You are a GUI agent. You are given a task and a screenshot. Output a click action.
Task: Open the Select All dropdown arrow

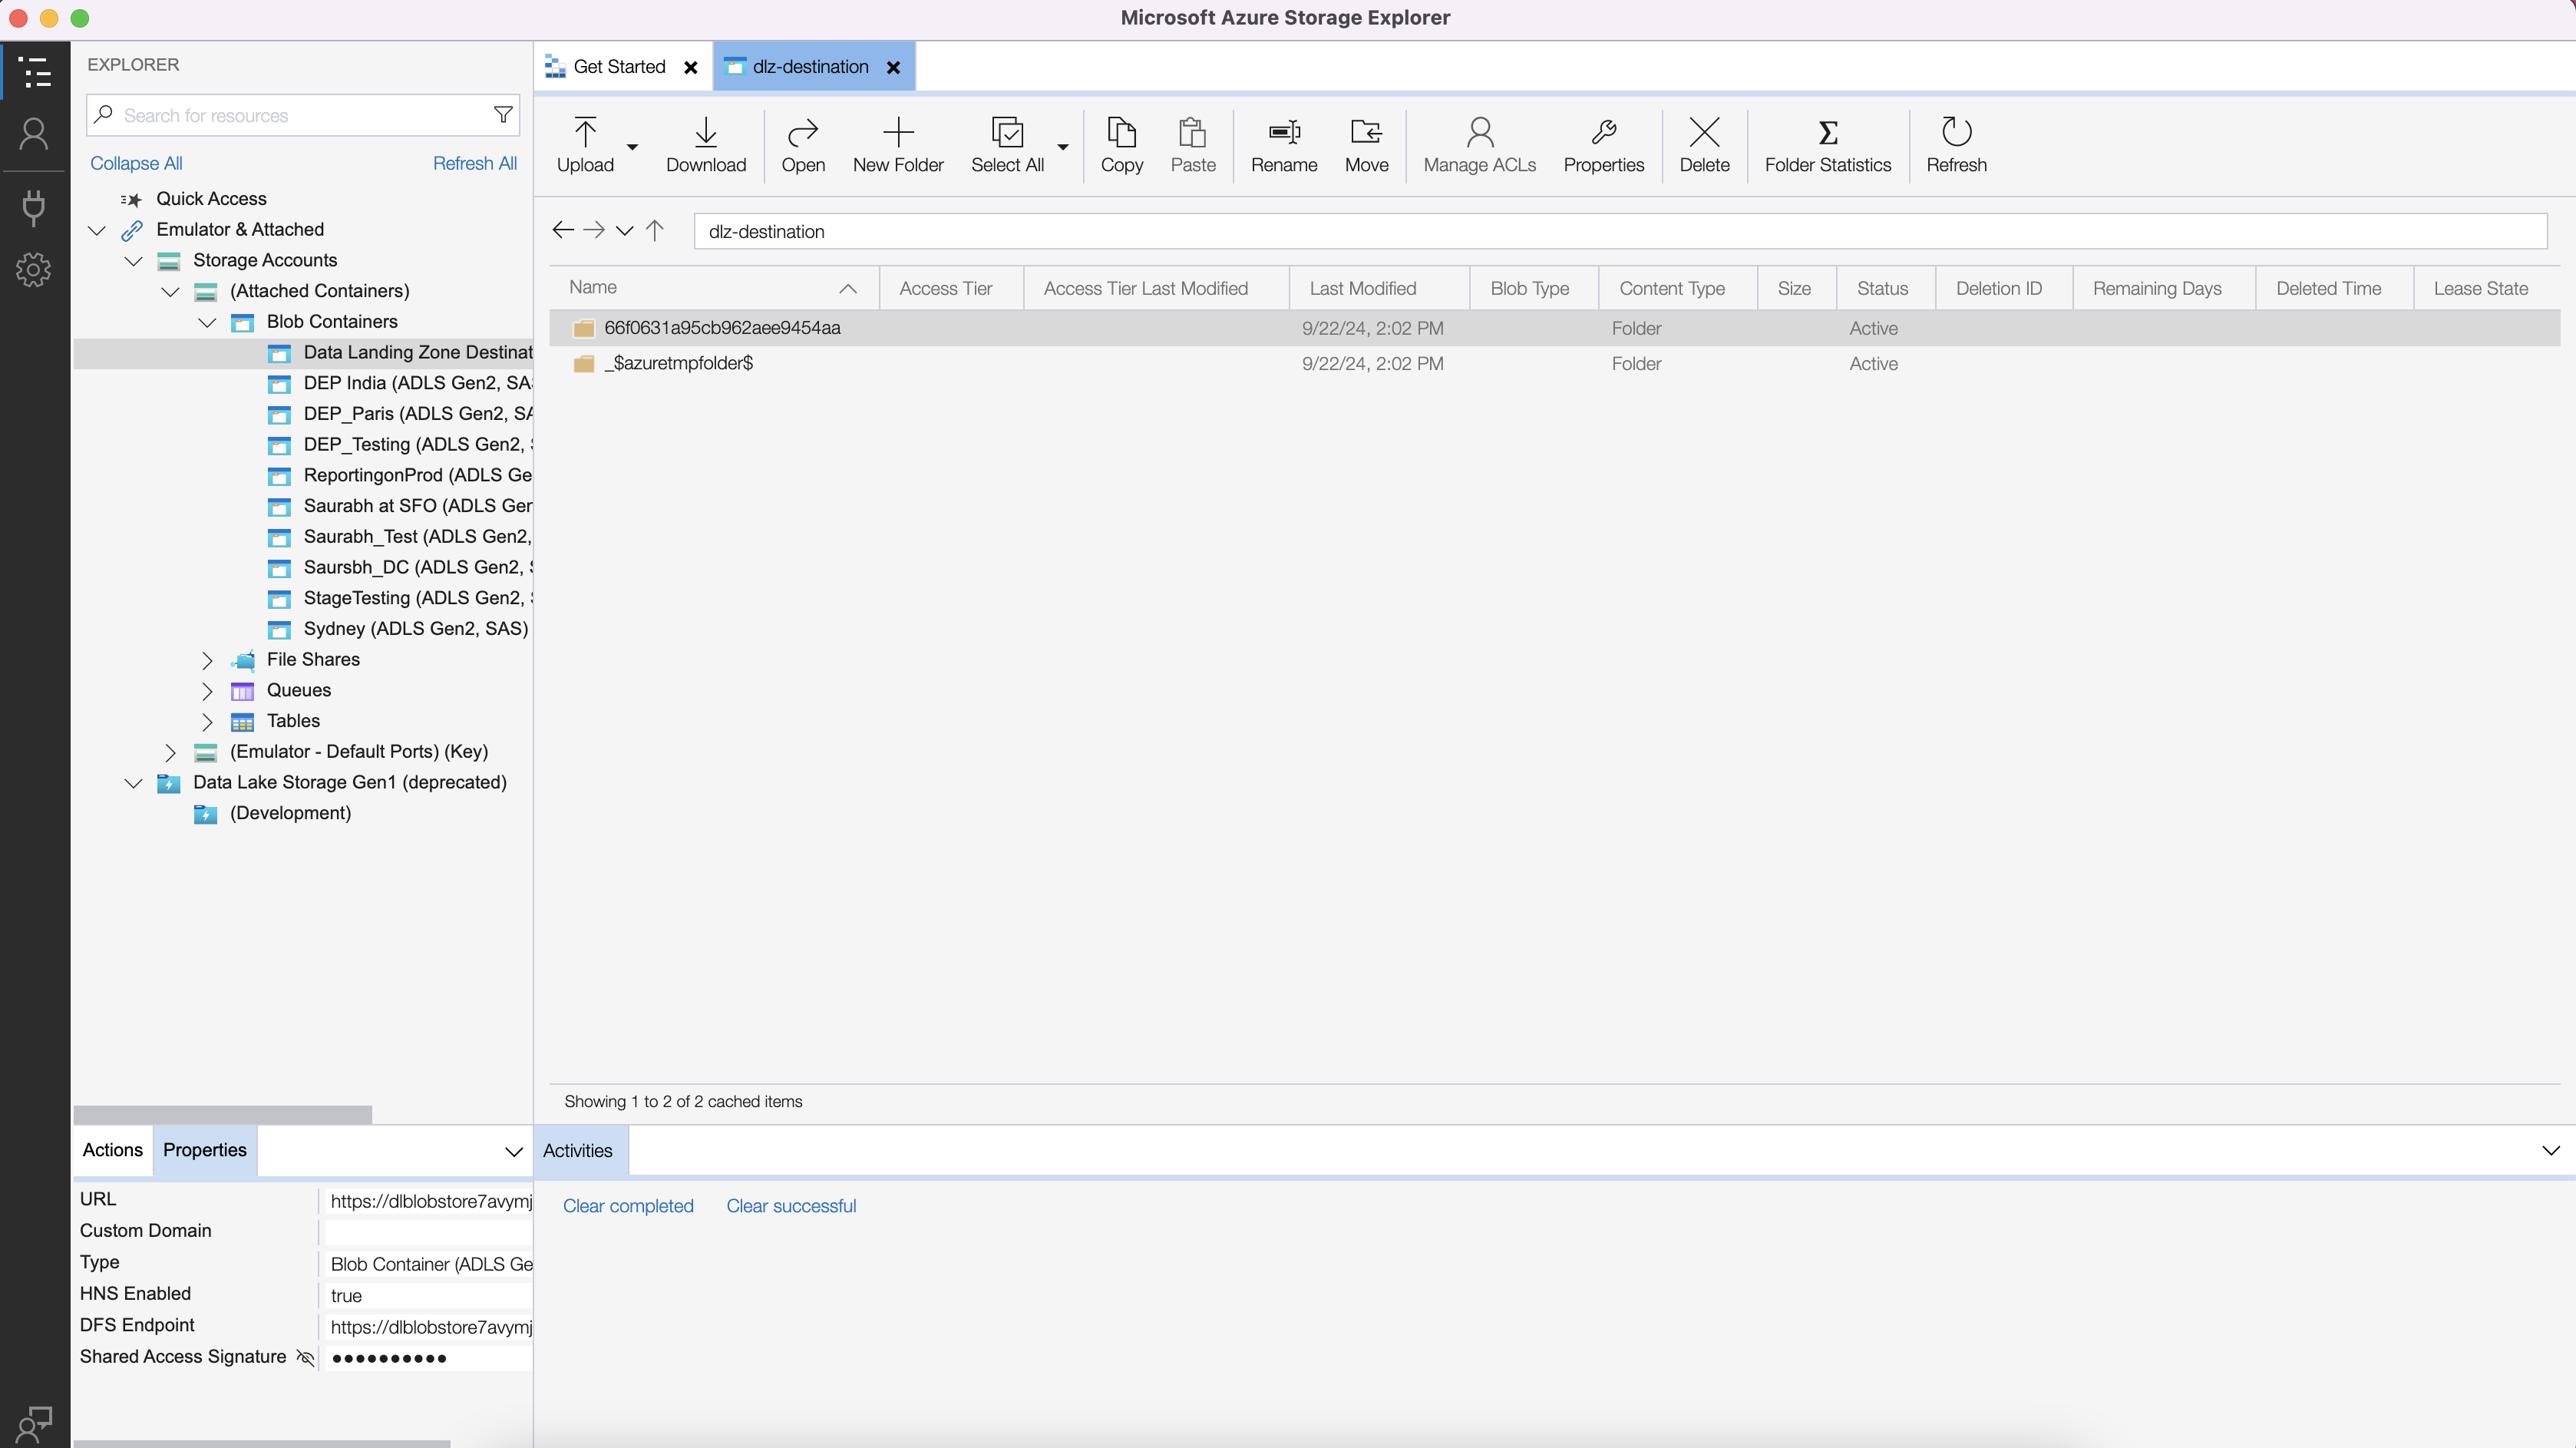[x=1063, y=147]
